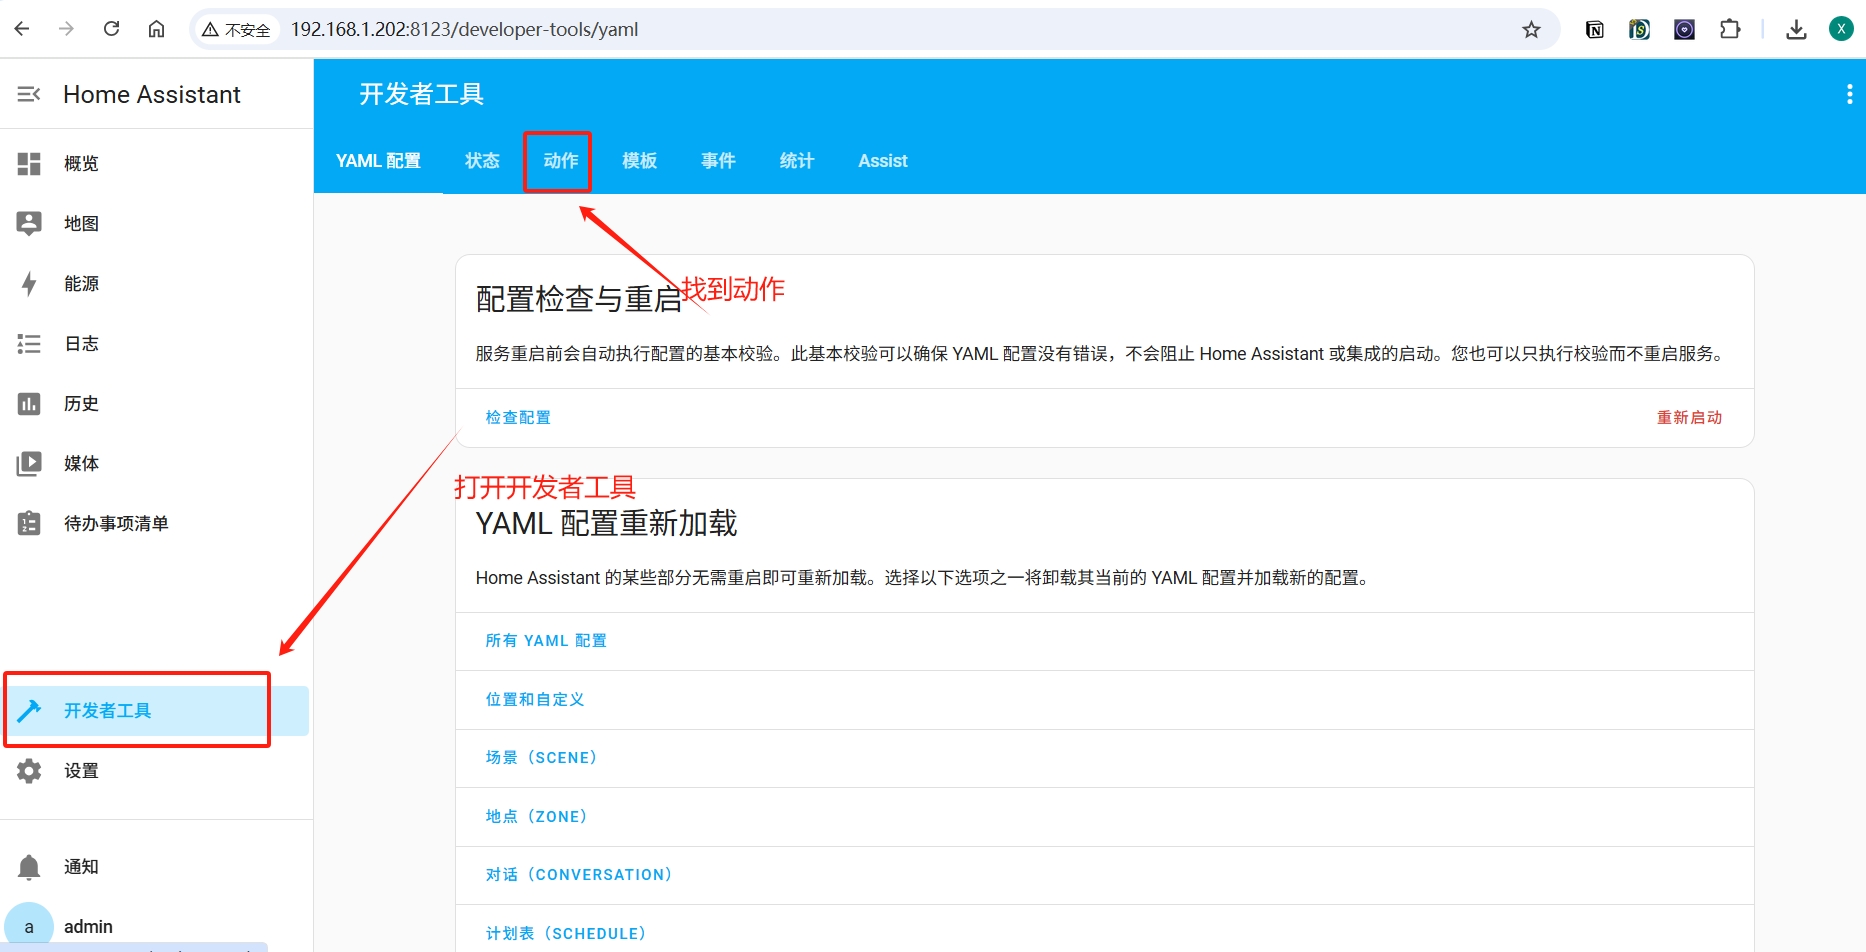Viewport: 1866px width, 952px height.
Task: Switch to the 模板 tab
Action: (640, 161)
